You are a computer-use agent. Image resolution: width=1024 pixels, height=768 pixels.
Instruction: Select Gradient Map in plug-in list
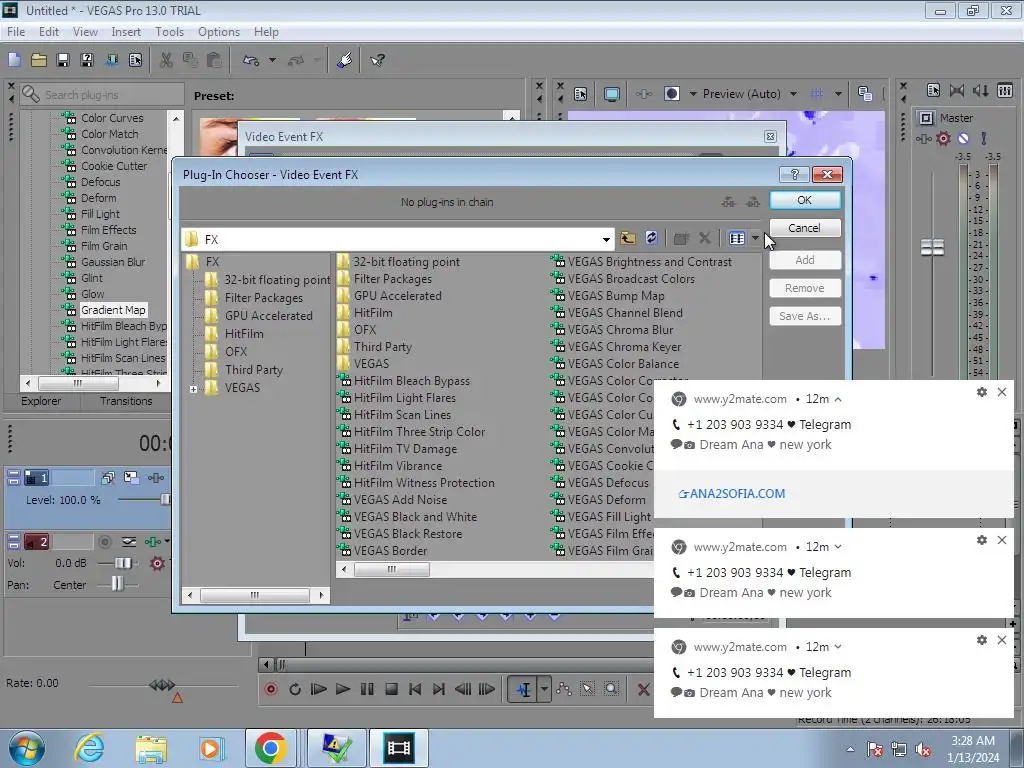(113, 310)
